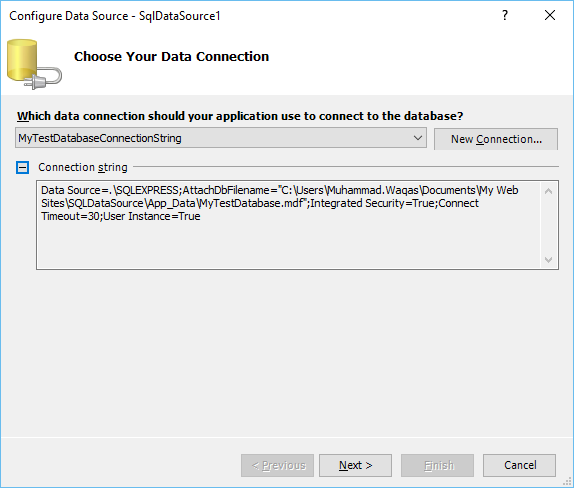Open the data connection dropdown list

(x=418, y=138)
